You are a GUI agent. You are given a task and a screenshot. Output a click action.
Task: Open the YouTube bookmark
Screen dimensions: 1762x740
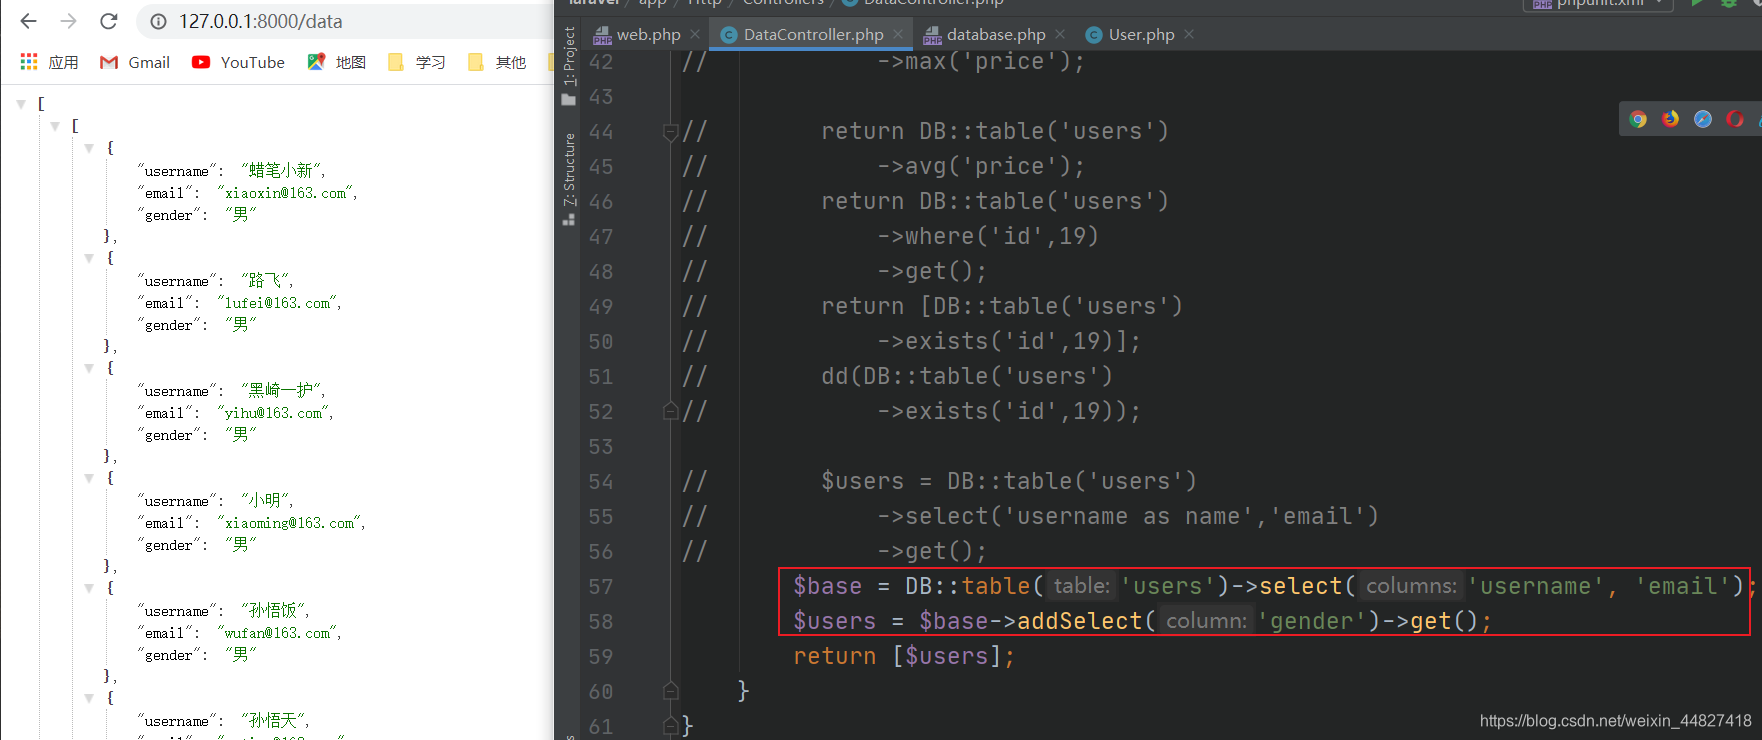pyautogui.click(x=238, y=62)
